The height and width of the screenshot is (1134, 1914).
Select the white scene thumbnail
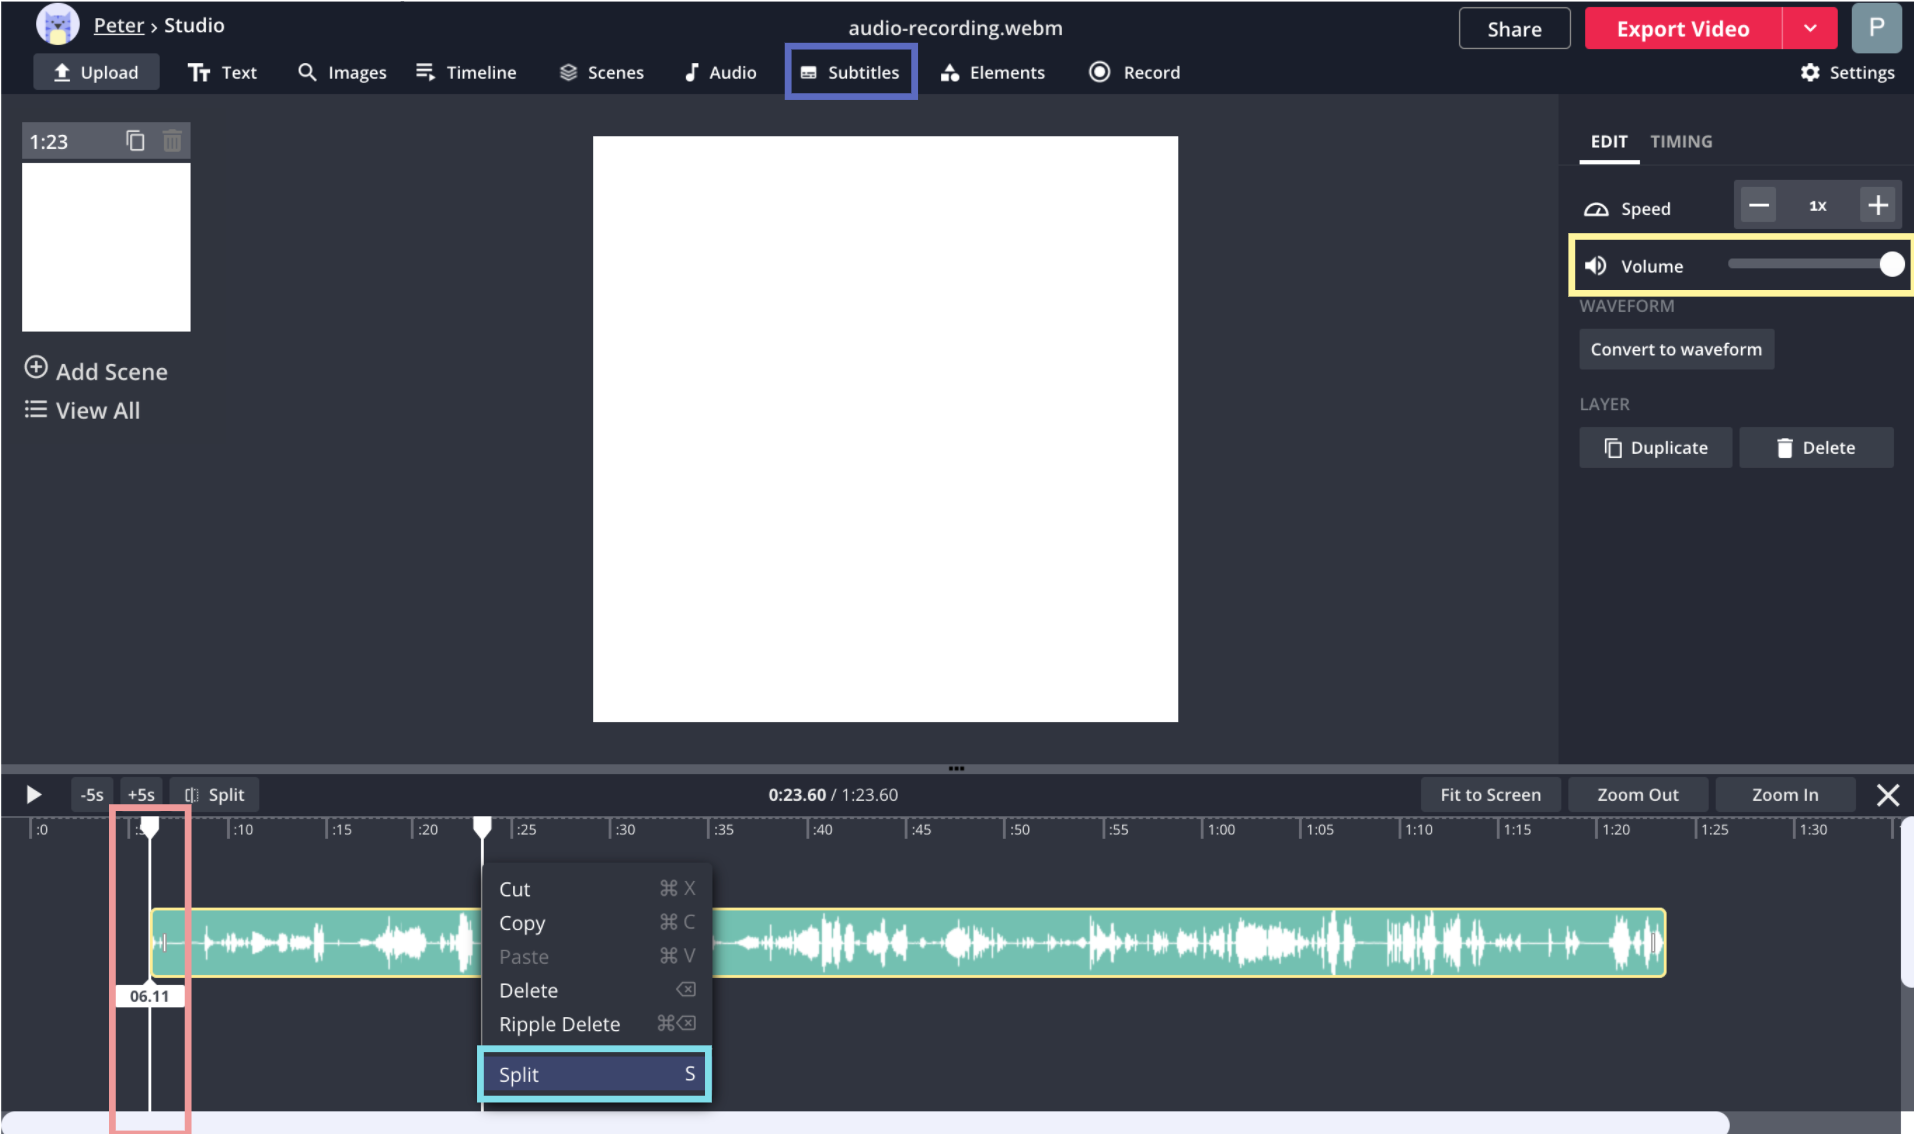click(x=106, y=247)
